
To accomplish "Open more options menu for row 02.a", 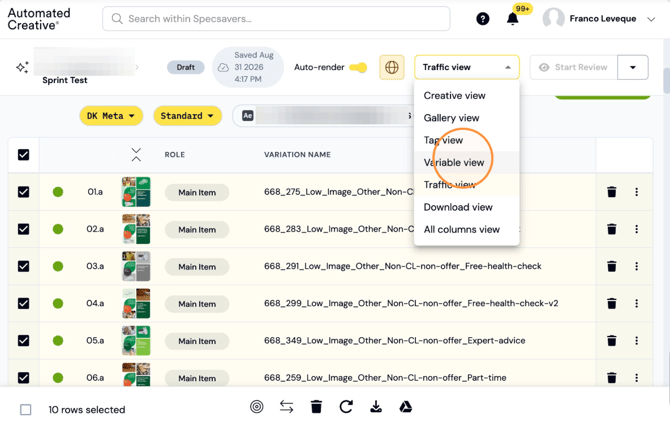I will [x=636, y=229].
